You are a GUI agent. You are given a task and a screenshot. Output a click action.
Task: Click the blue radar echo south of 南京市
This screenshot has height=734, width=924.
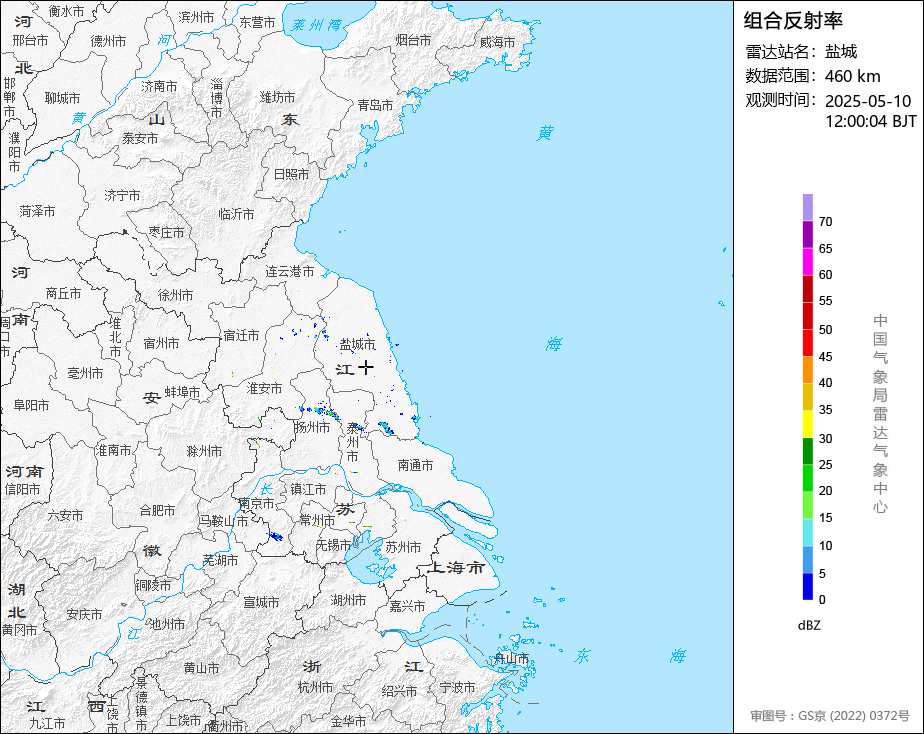[x=275, y=536]
